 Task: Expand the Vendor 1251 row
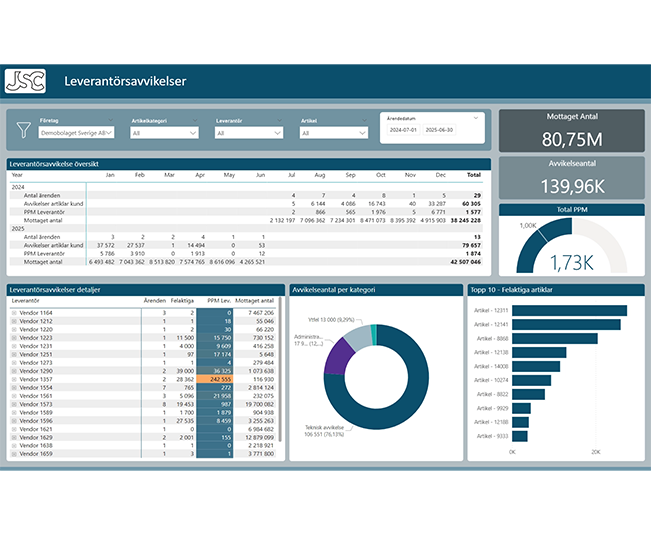[14, 354]
